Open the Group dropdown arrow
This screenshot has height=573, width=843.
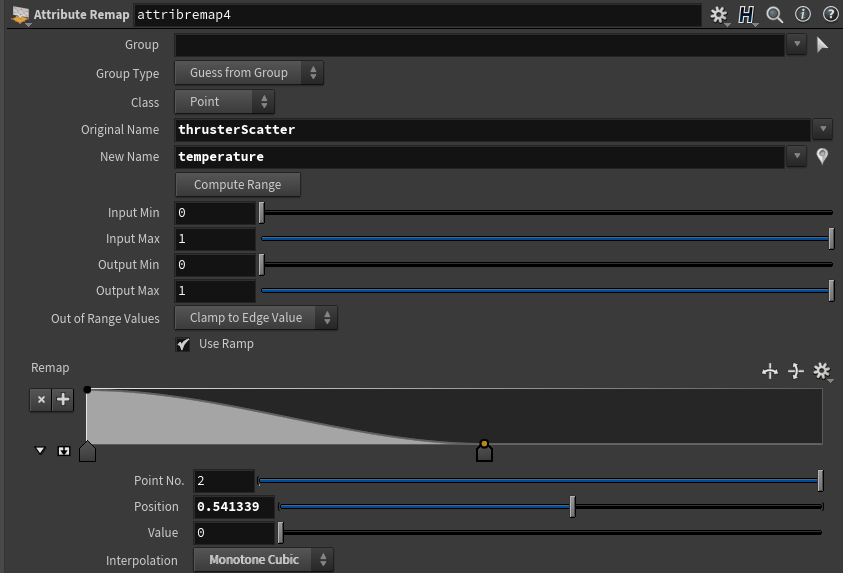point(797,44)
